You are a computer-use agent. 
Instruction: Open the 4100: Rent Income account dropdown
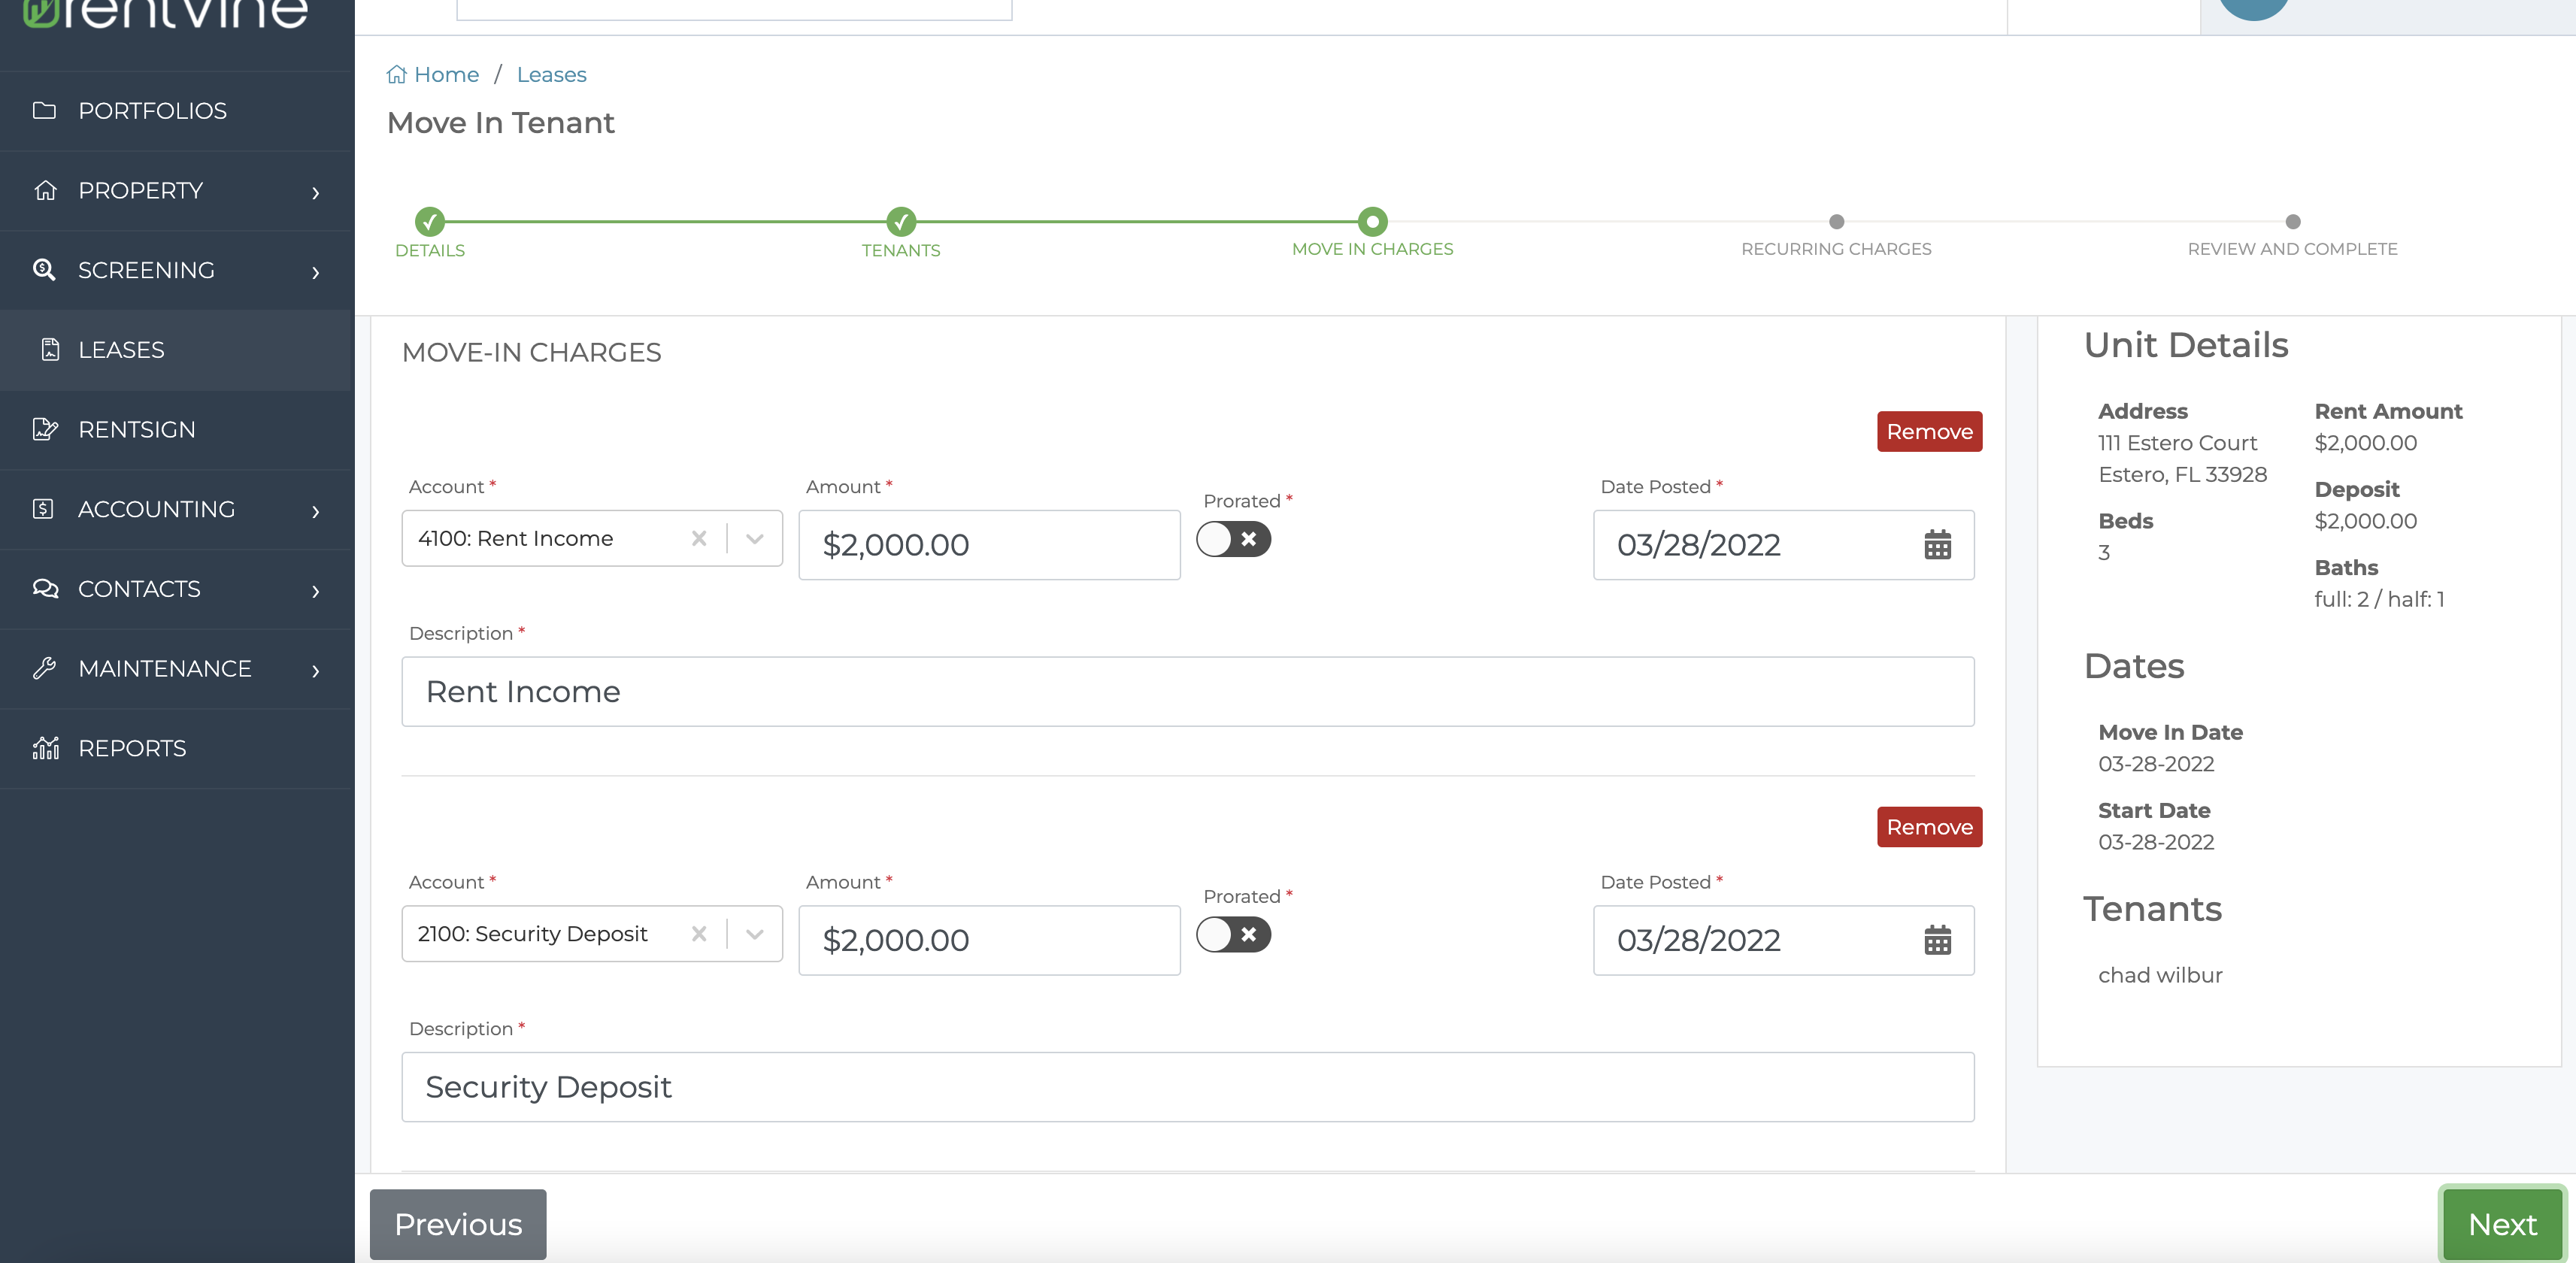pyautogui.click(x=755, y=538)
